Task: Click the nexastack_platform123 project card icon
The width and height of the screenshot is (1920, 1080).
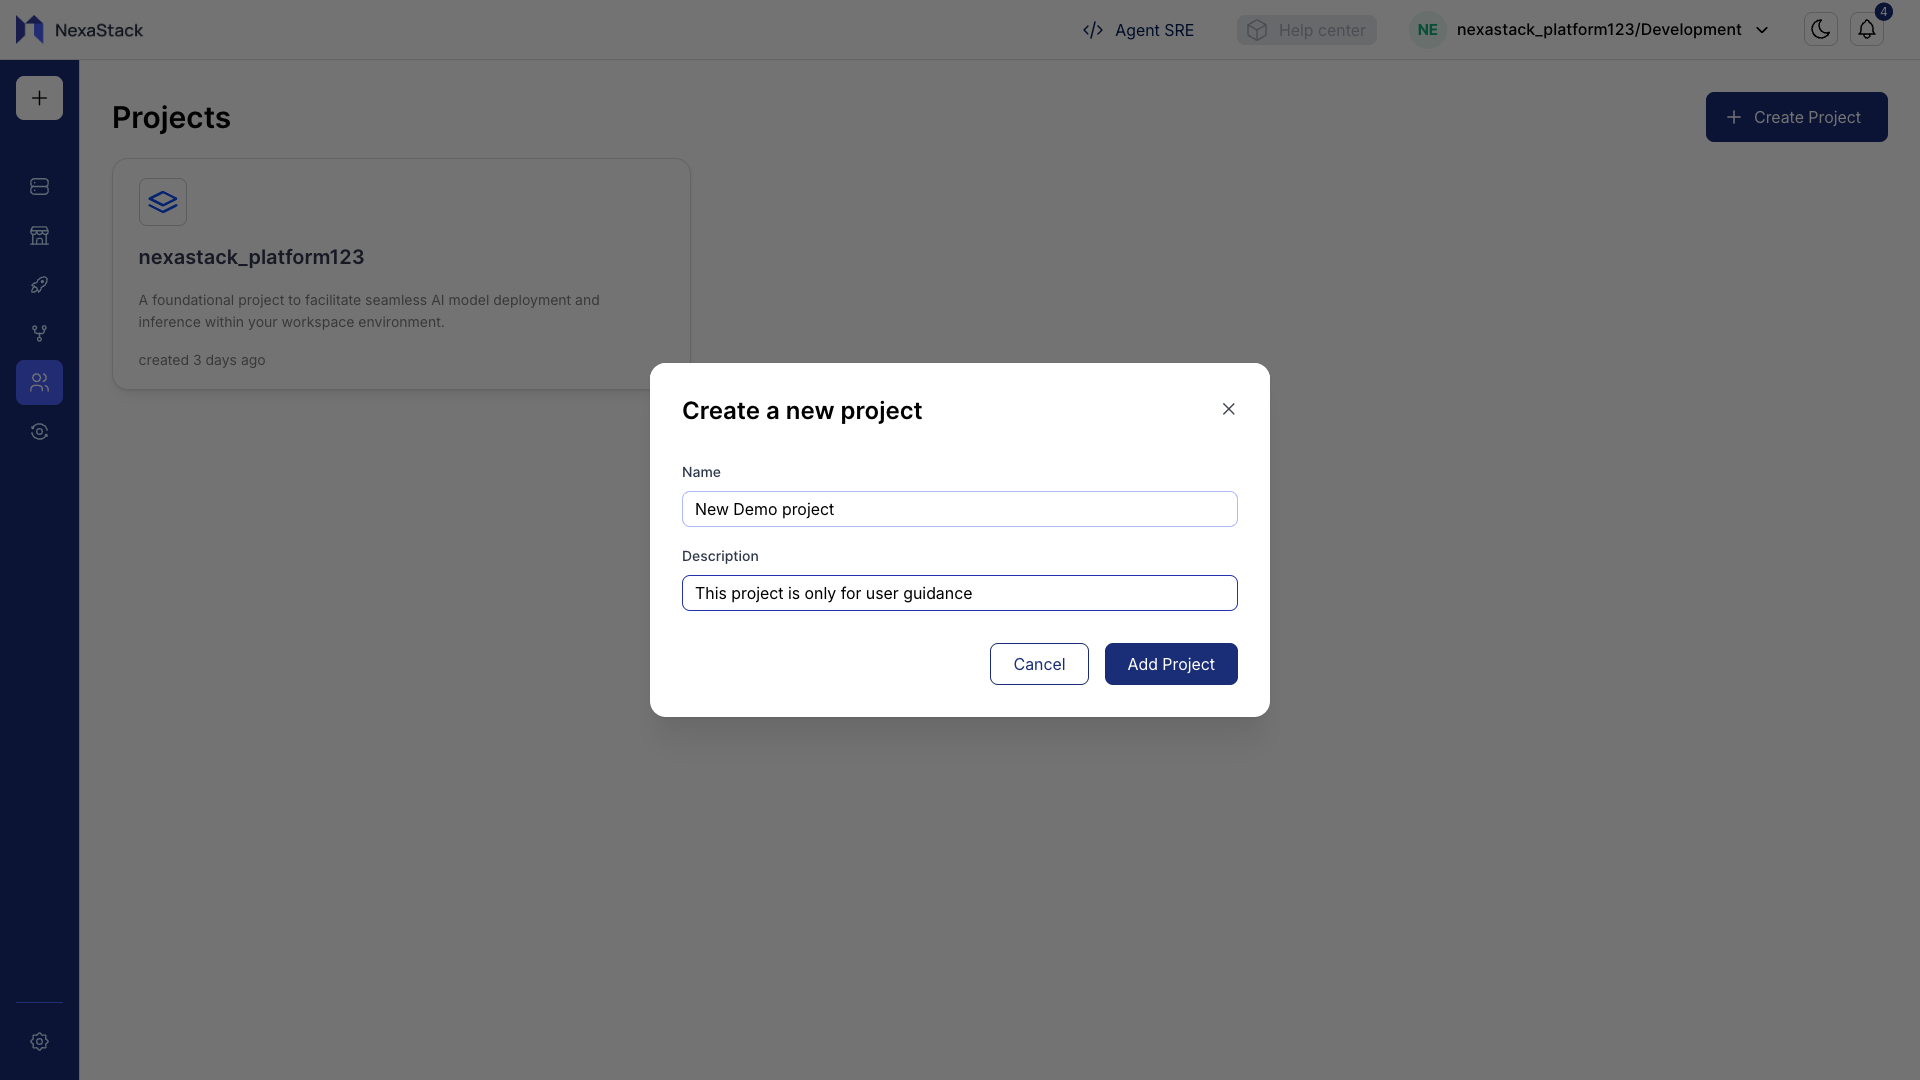Action: click(162, 201)
